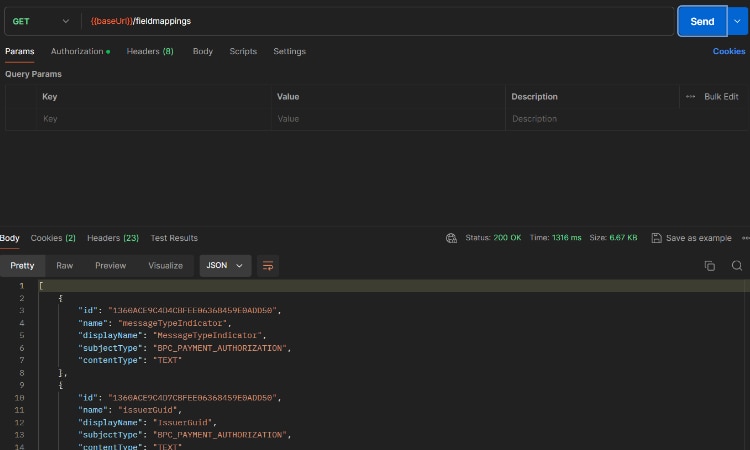
Task: Open the Cookies link
Action: 728,51
